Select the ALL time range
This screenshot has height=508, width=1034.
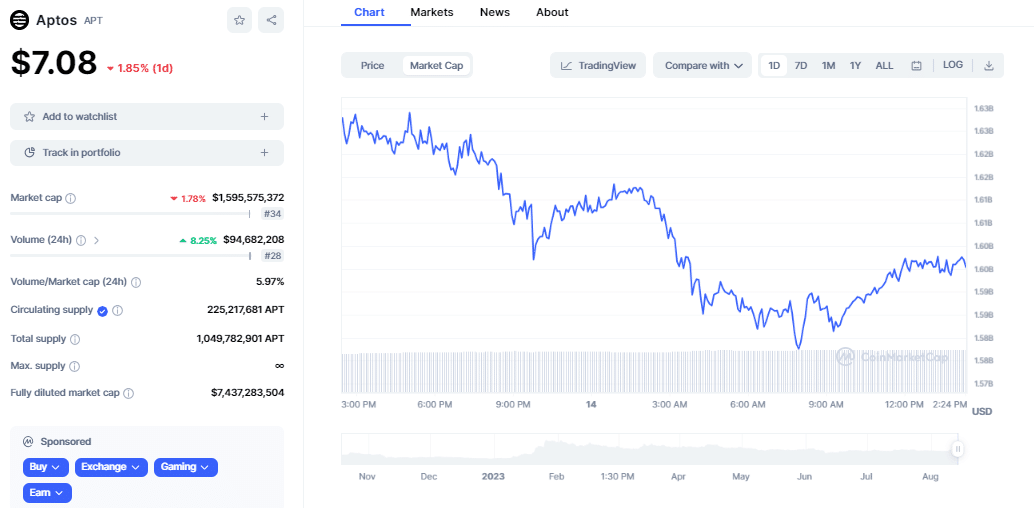pos(884,65)
